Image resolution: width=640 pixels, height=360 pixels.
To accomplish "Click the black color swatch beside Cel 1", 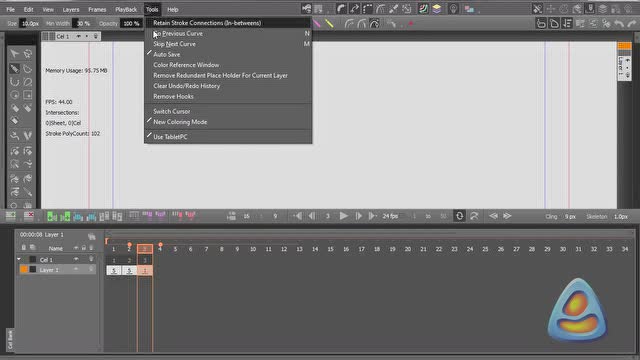I will point(33,259).
